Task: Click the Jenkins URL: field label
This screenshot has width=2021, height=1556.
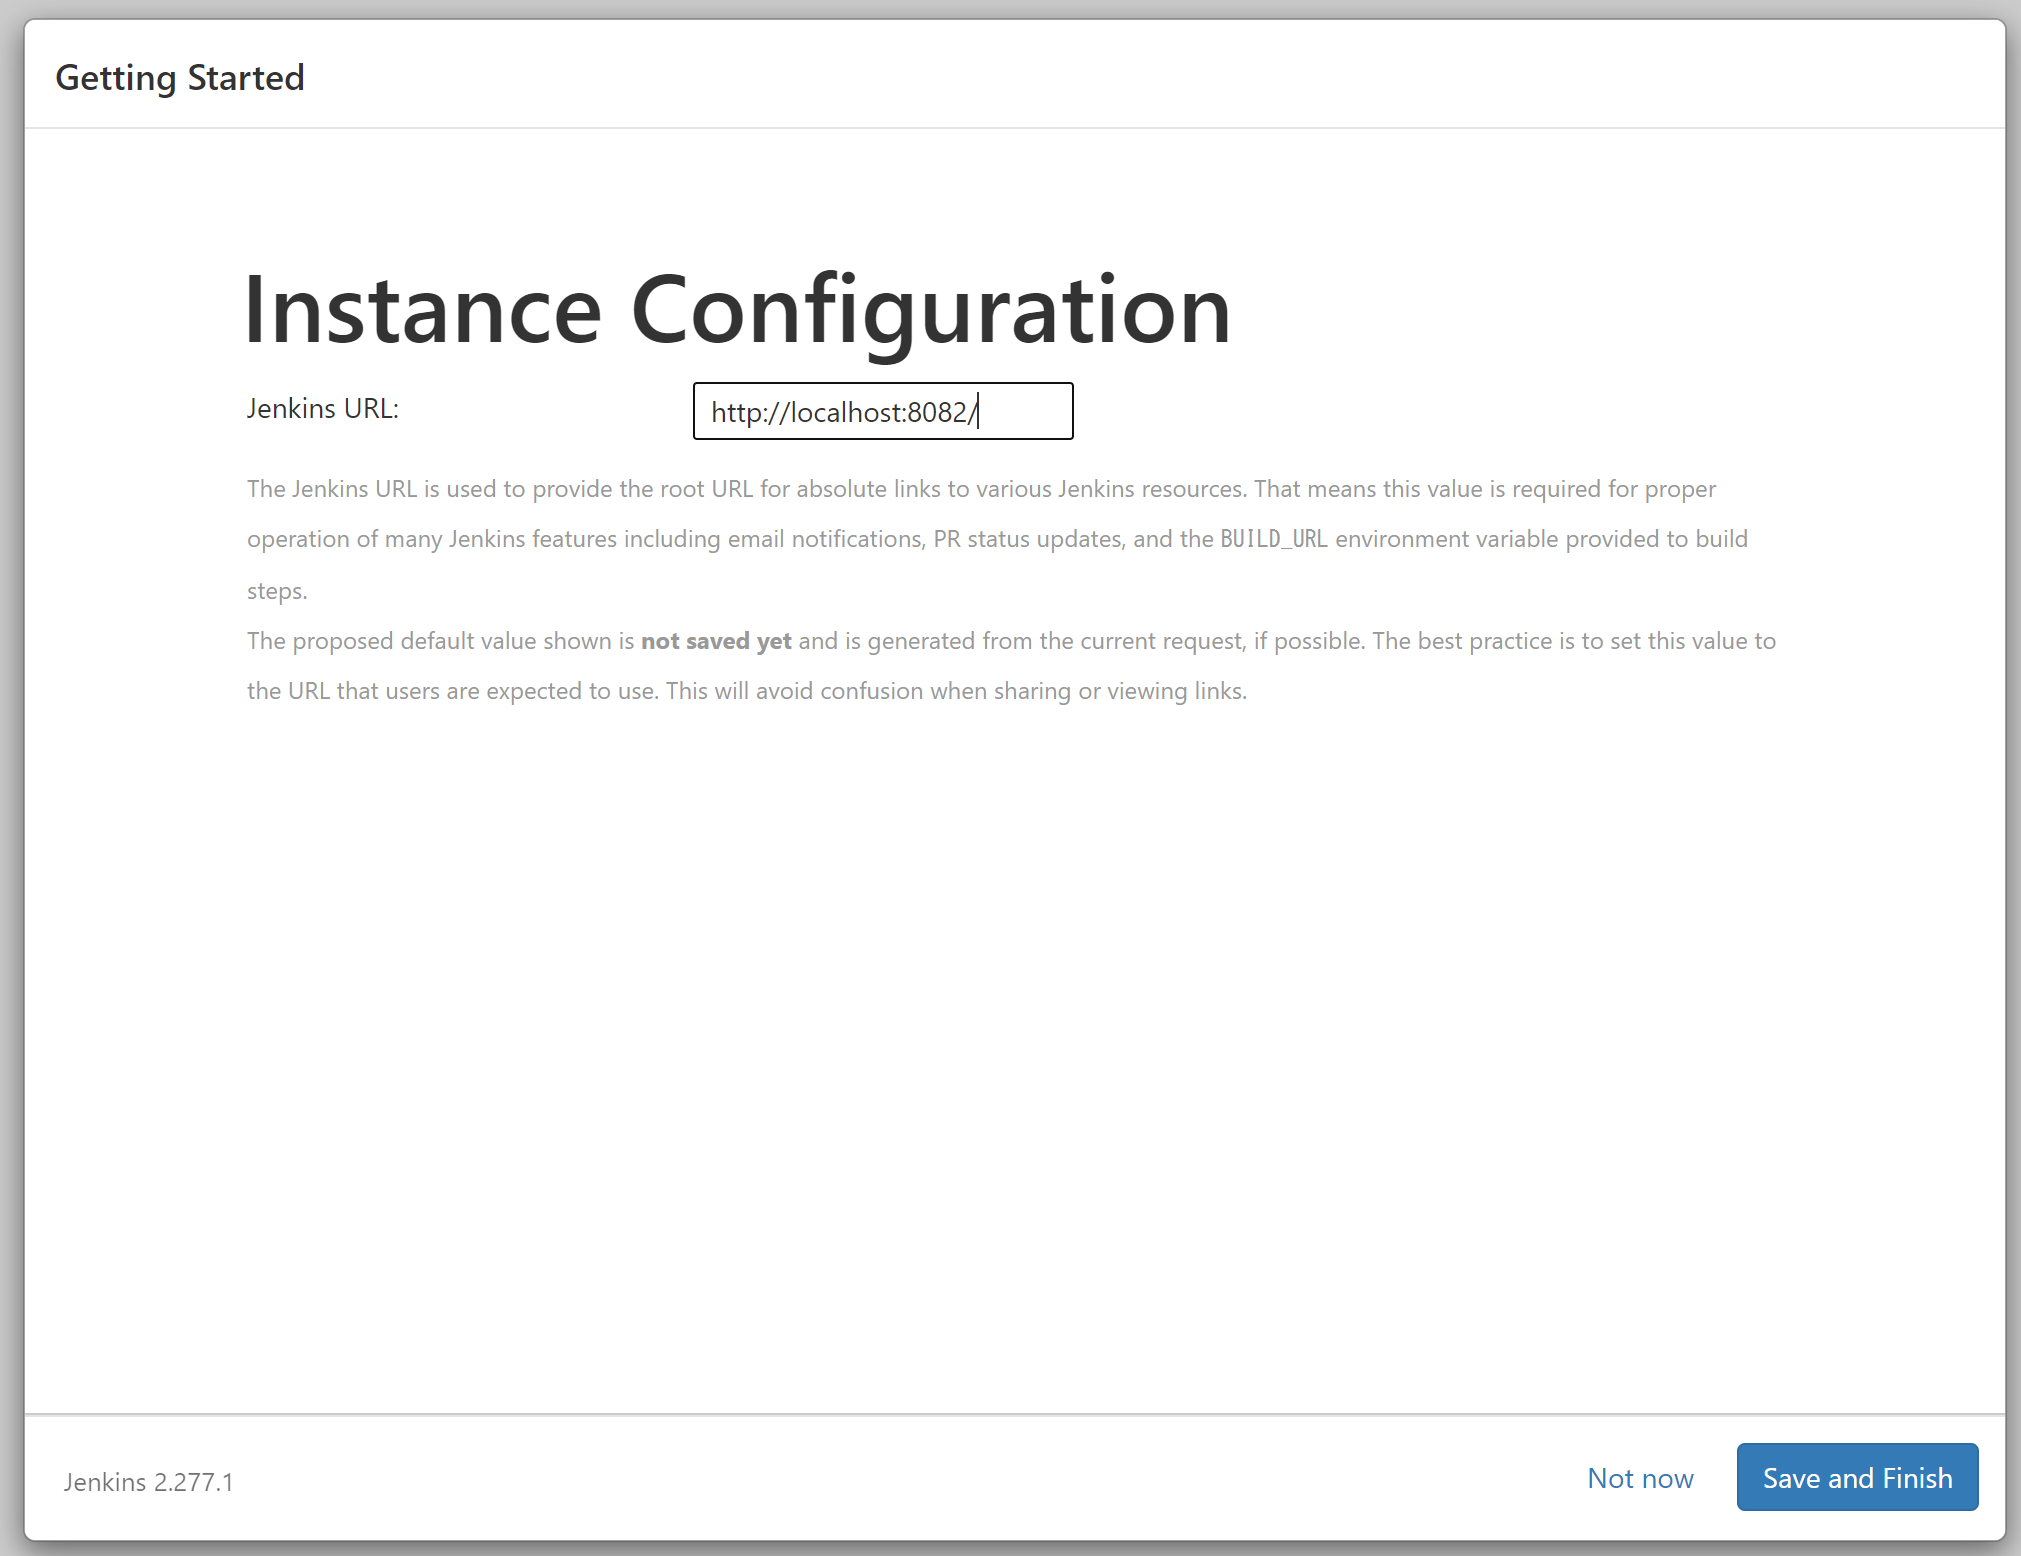Action: pyautogui.click(x=323, y=409)
